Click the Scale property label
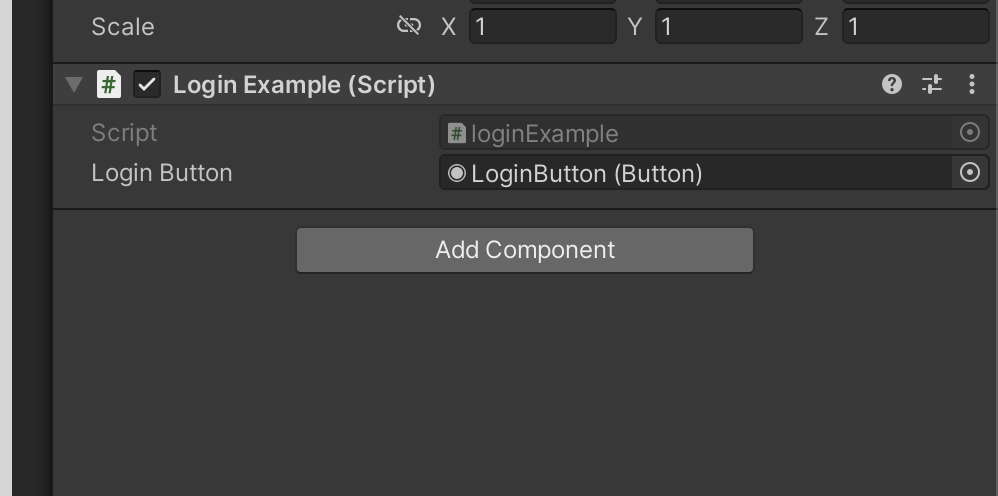 tap(123, 27)
